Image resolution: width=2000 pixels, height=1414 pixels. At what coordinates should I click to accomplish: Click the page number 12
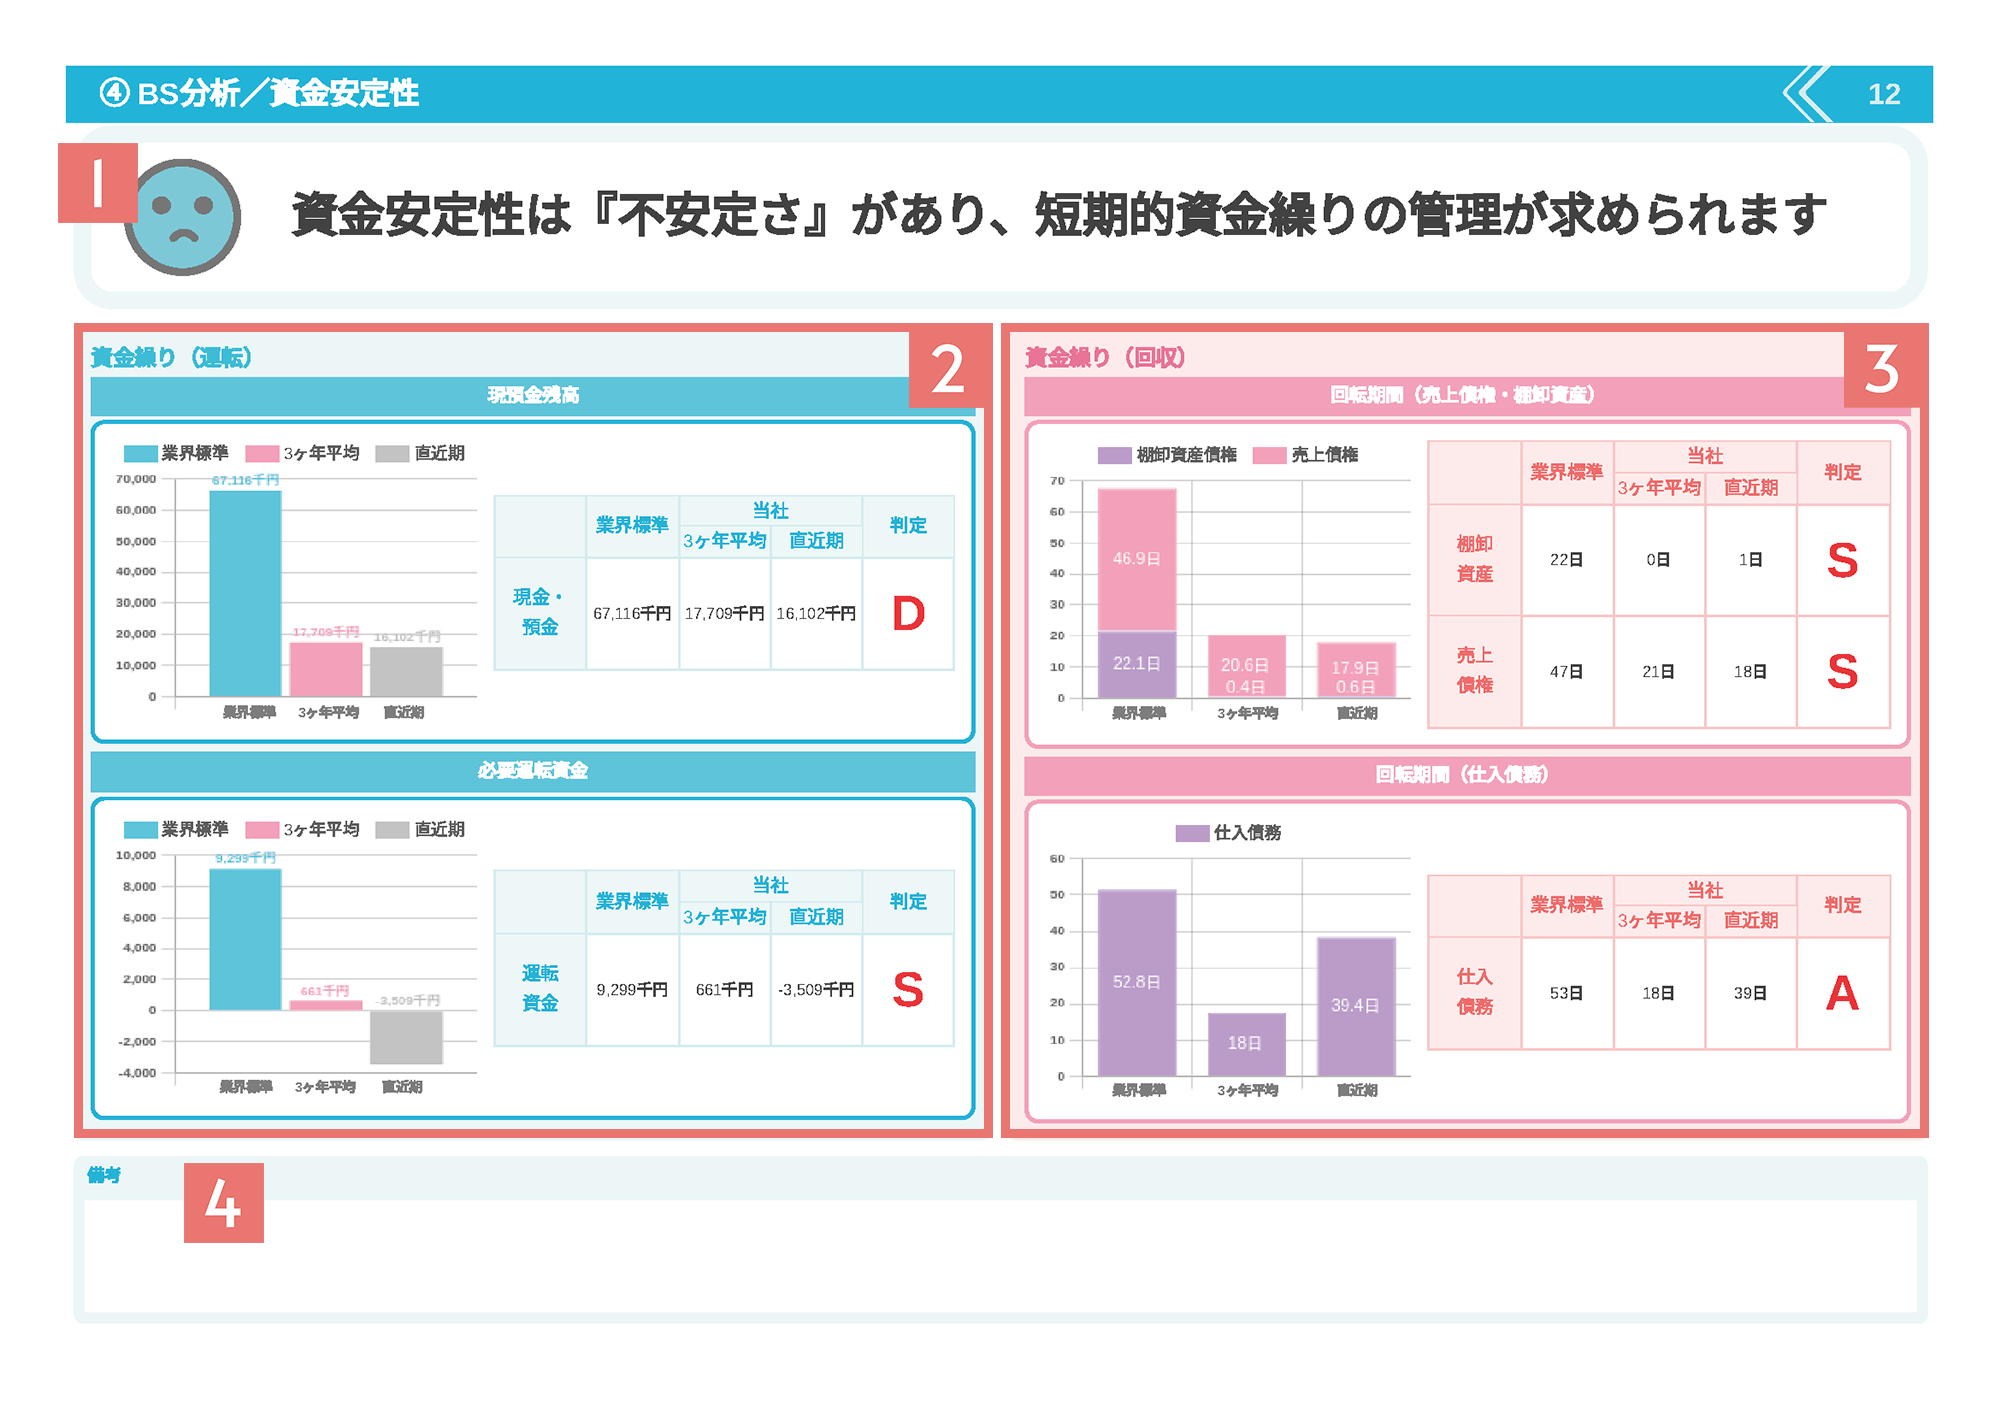click(1884, 96)
